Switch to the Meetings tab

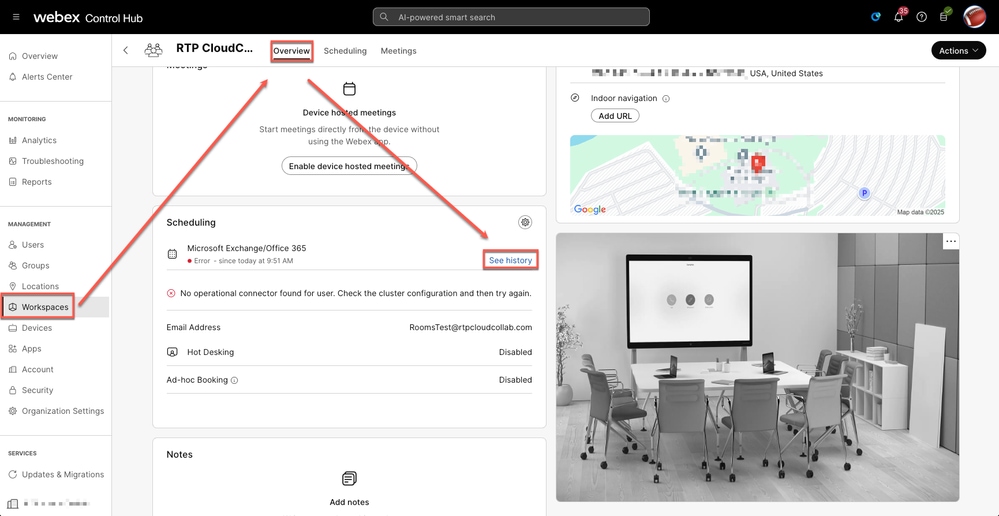click(398, 51)
